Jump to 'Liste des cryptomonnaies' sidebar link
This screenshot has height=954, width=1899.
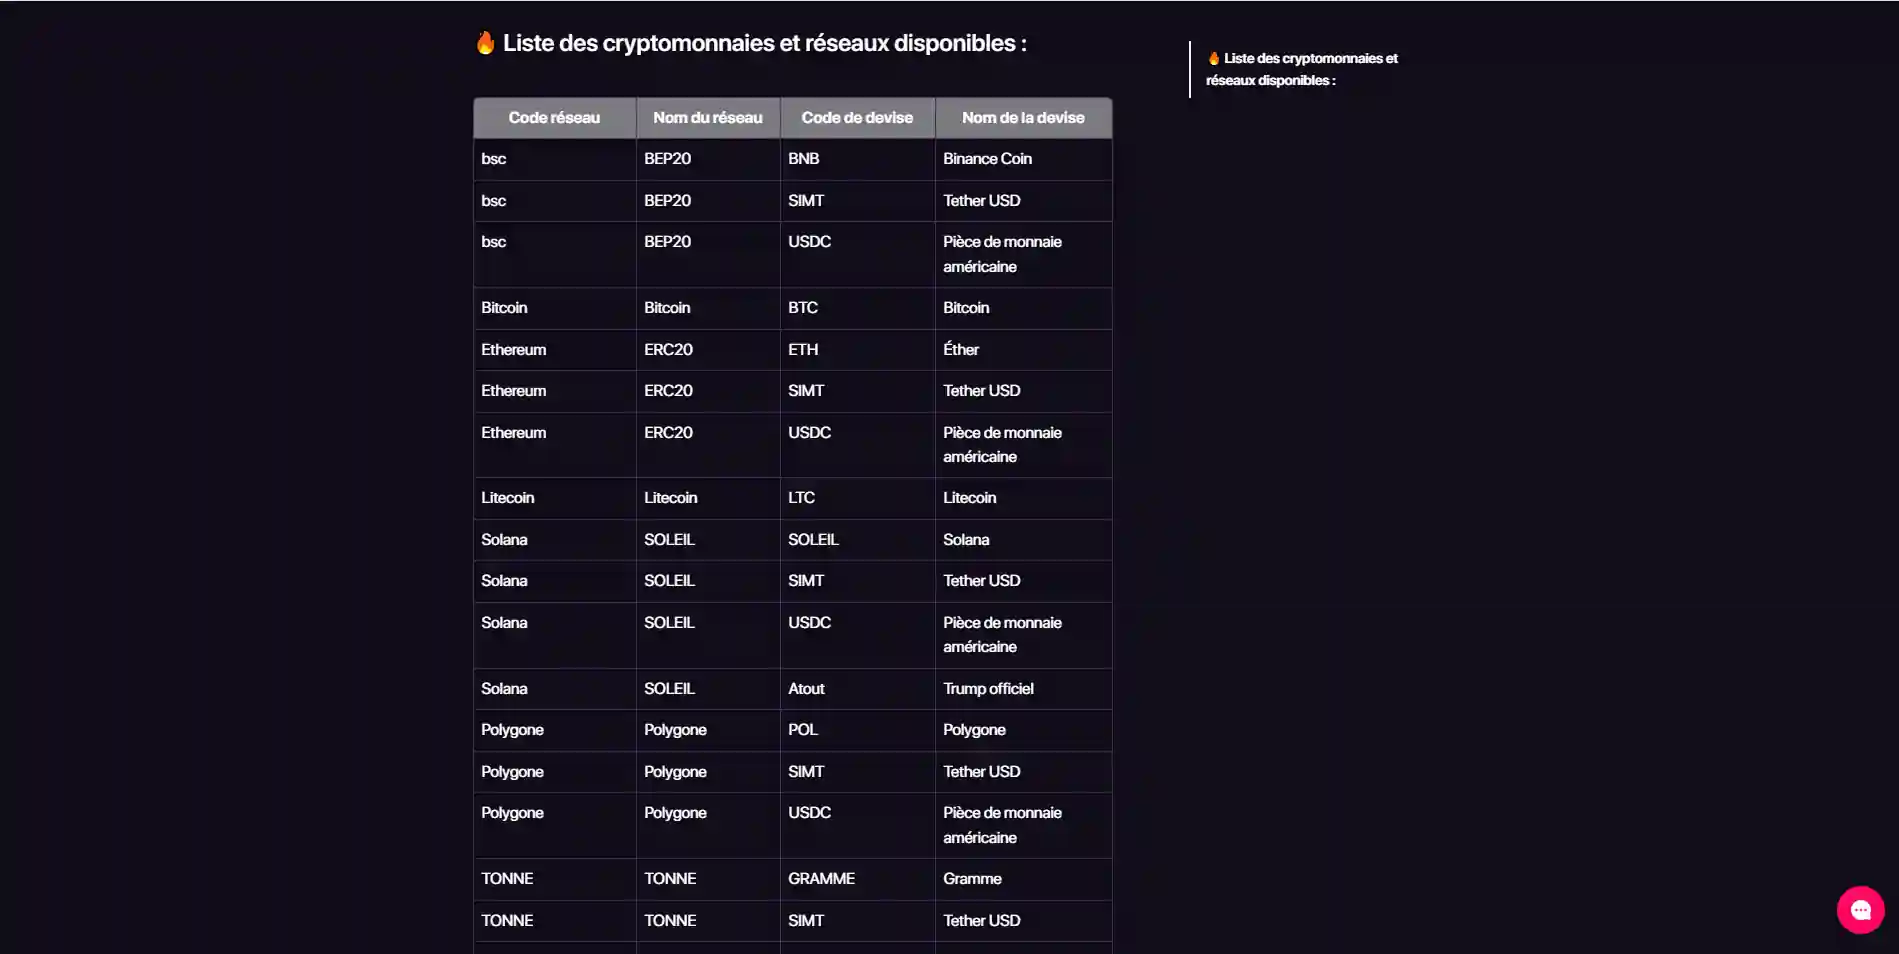[x=1302, y=69]
